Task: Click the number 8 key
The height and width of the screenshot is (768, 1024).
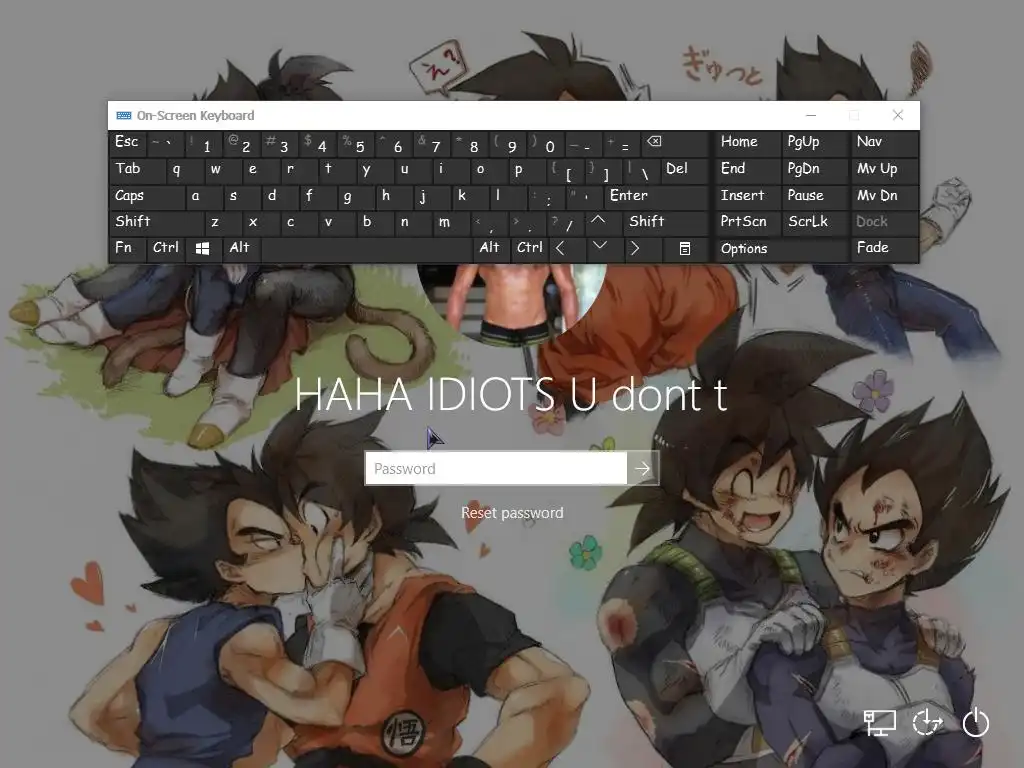Action: [470, 144]
